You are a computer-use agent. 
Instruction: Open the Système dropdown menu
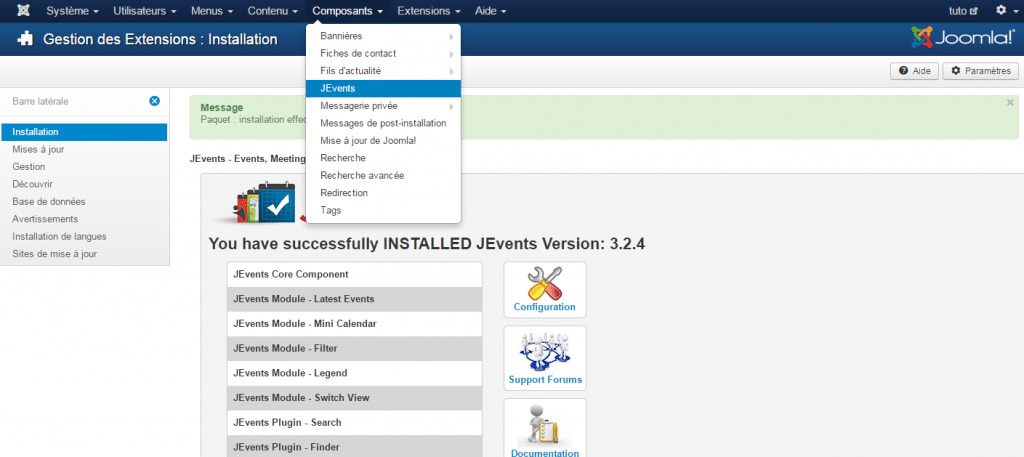point(72,11)
